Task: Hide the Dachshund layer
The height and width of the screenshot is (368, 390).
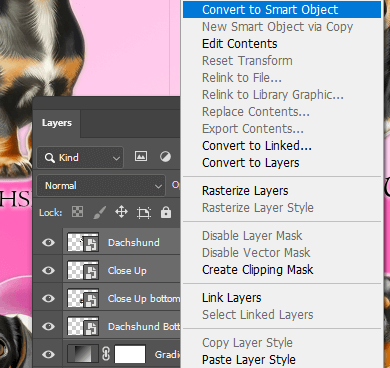Action: coord(48,242)
